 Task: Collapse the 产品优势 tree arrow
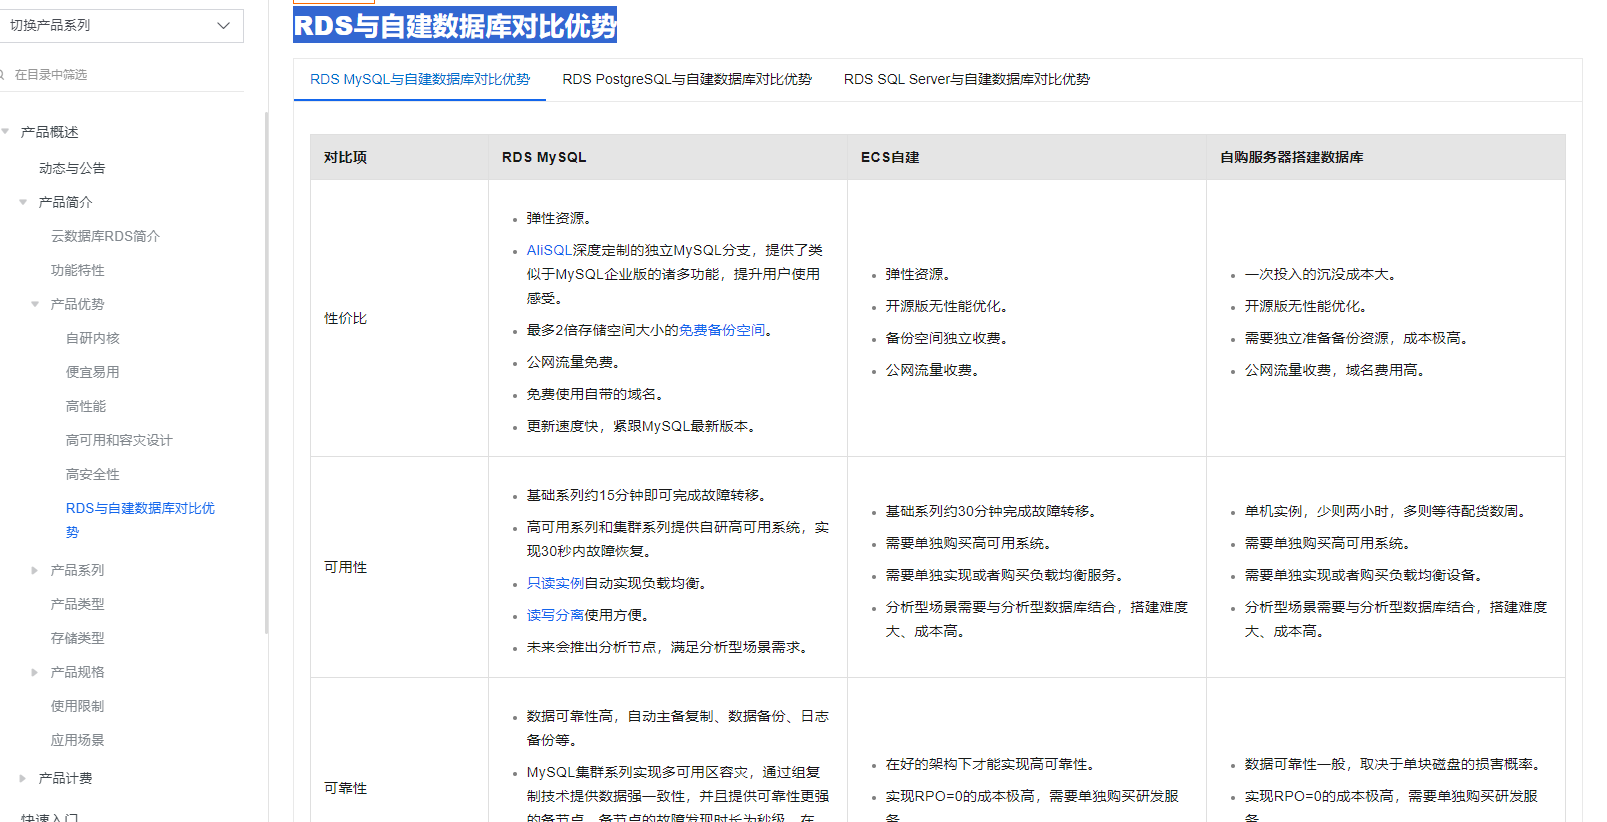point(35,304)
